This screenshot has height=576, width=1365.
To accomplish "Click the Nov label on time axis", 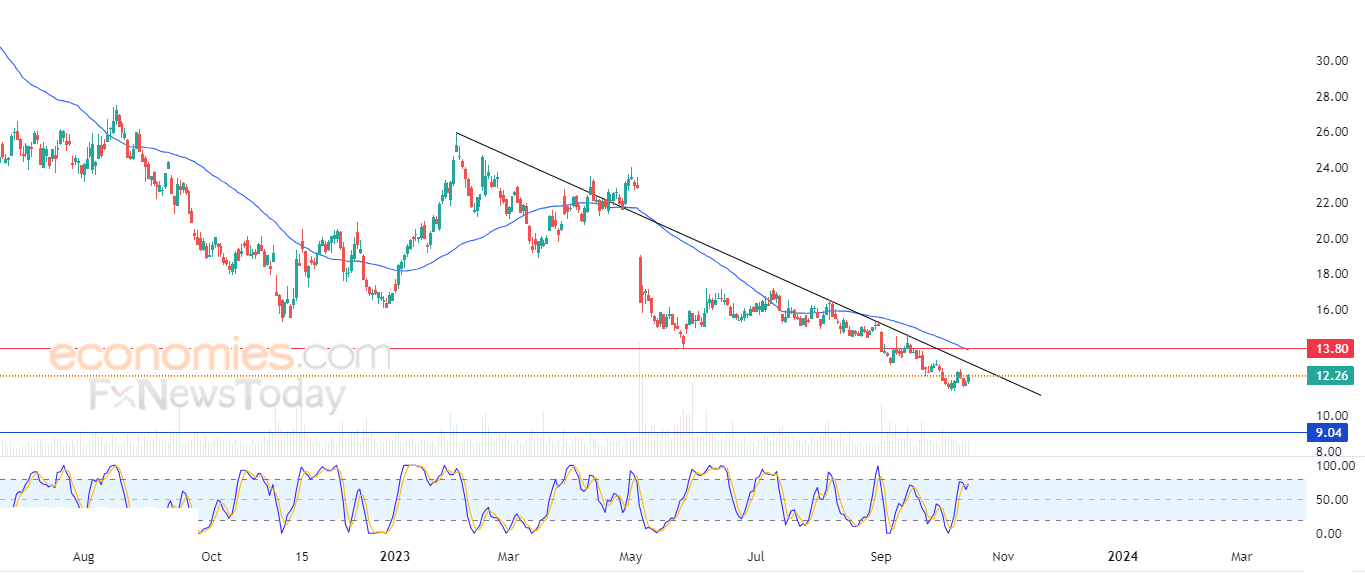I will 1004,556.
